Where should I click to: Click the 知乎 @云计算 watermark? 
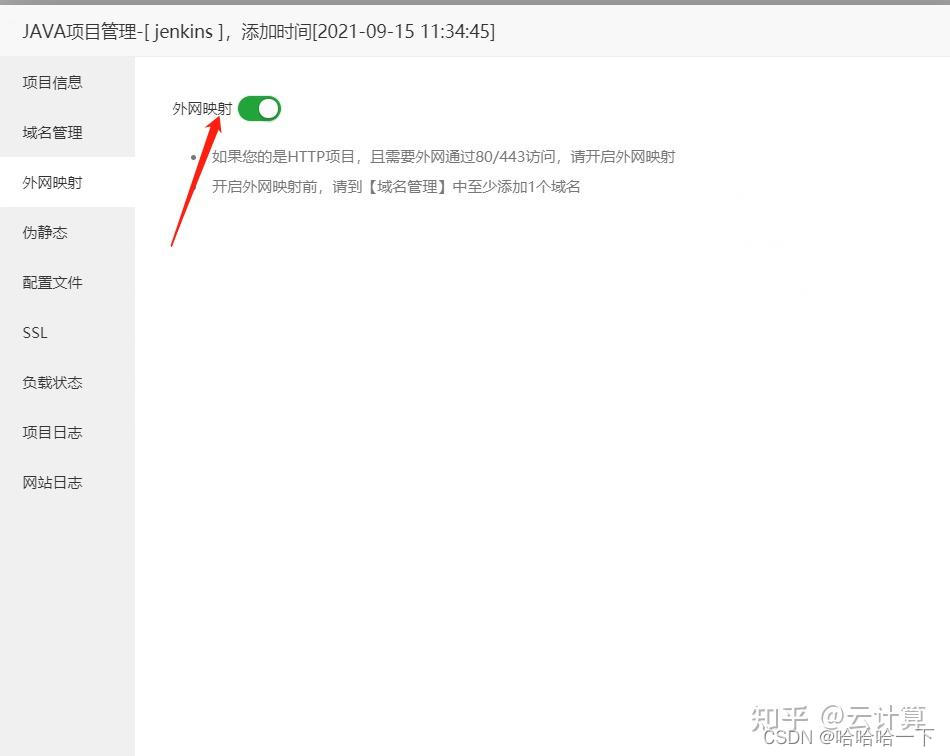(839, 718)
